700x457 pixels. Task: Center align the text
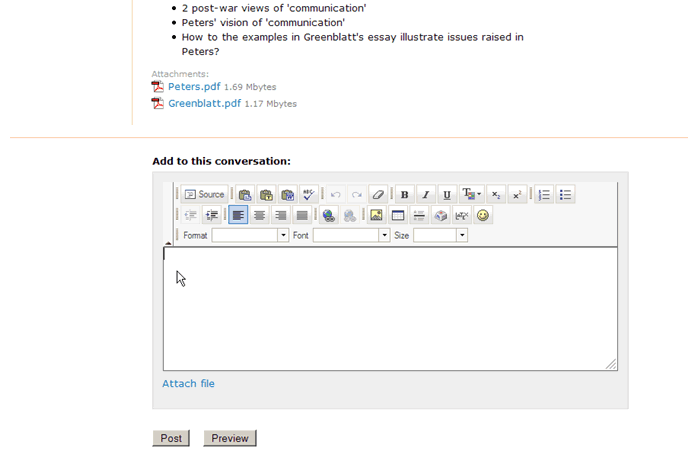[x=259, y=215]
